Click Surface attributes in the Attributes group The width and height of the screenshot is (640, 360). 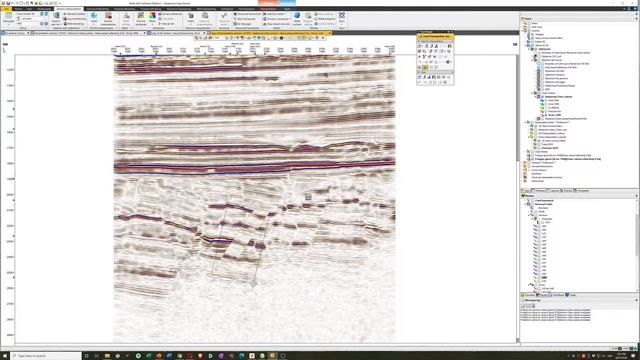(x=170, y=14)
